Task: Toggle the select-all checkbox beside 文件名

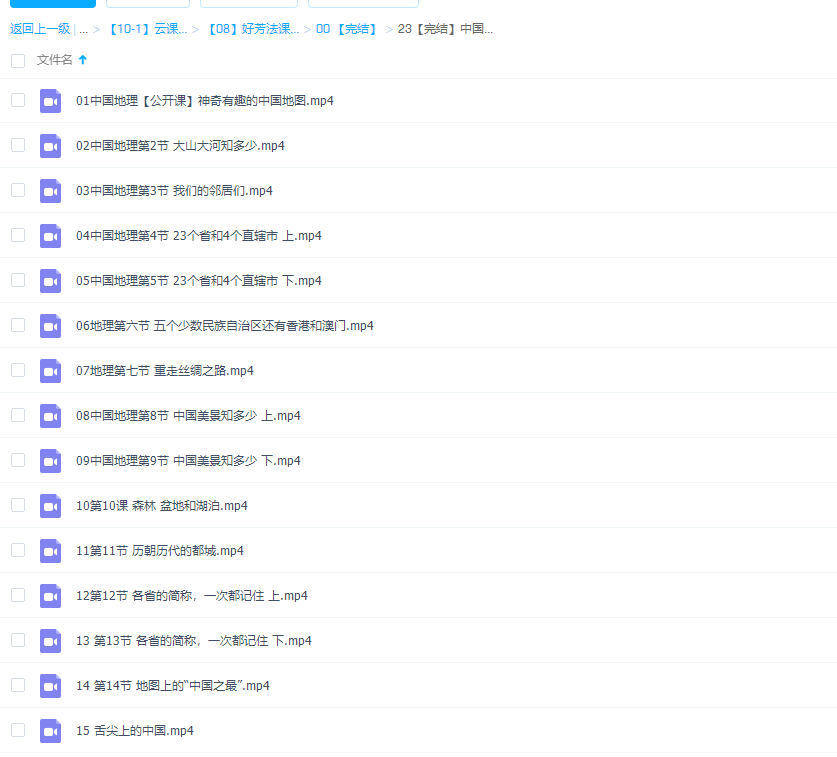Action: pos(18,61)
